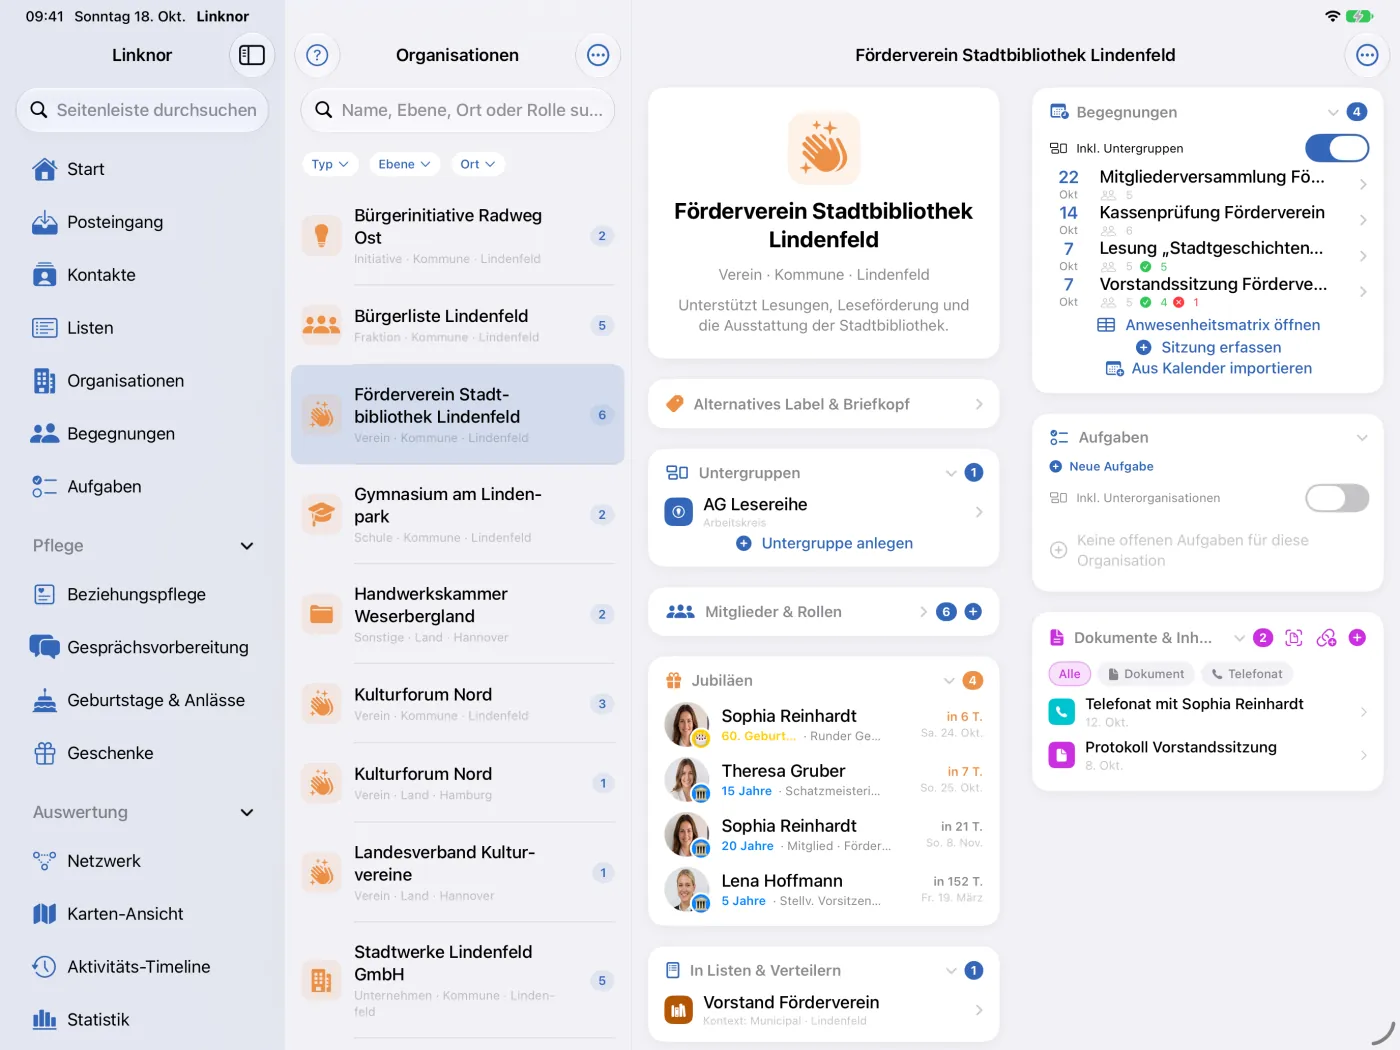1400x1050 pixels.
Task: Open the Typ filter dropdown
Action: point(330,164)
